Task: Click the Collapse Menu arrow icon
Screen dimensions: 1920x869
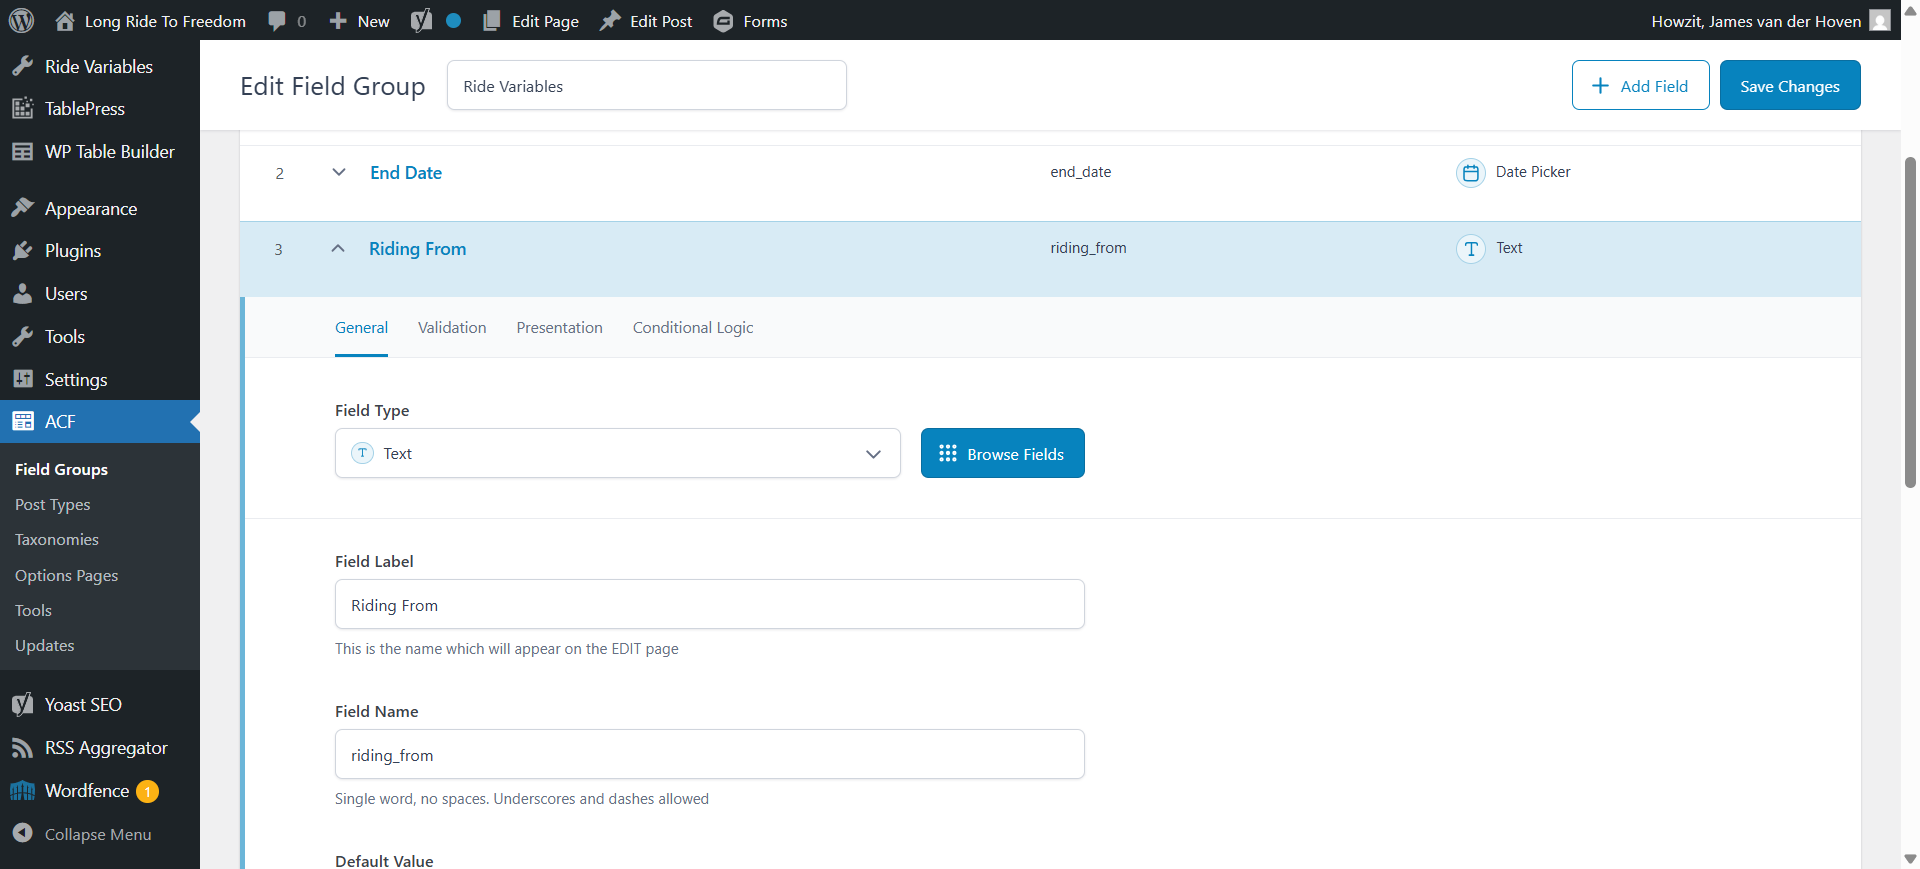Action: [x=22, y=832]
